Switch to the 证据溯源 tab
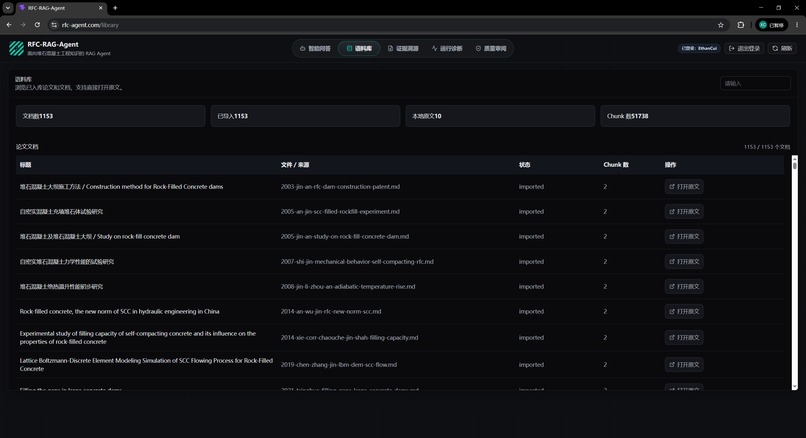Screen dimensions: 806x438 point(403,48)
